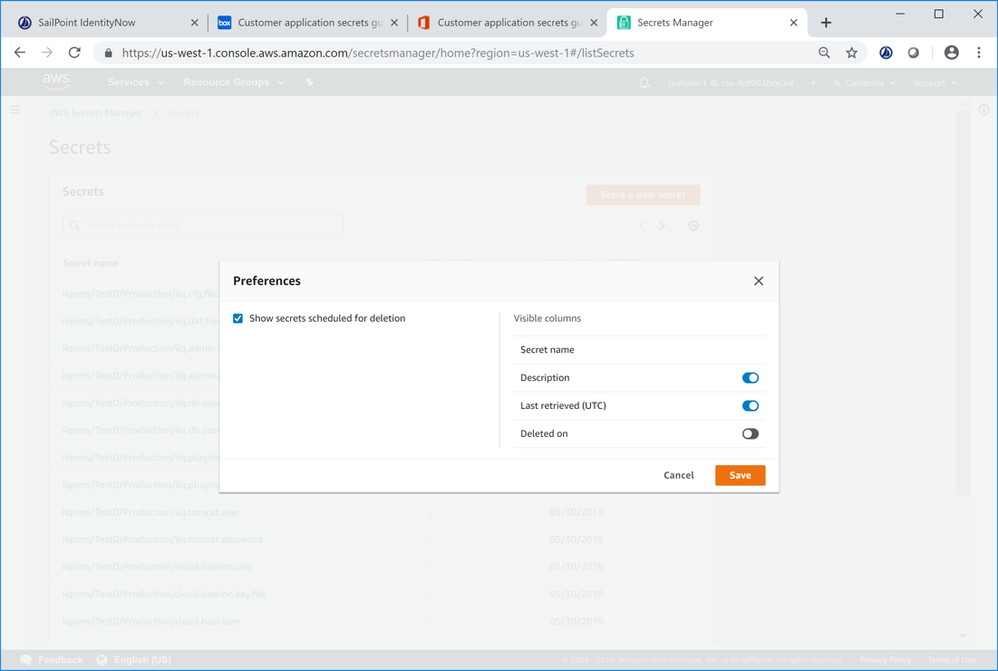Bookmark this page with star icon
Viewport: 998px width, 671px height.
[x=852, y=53]
